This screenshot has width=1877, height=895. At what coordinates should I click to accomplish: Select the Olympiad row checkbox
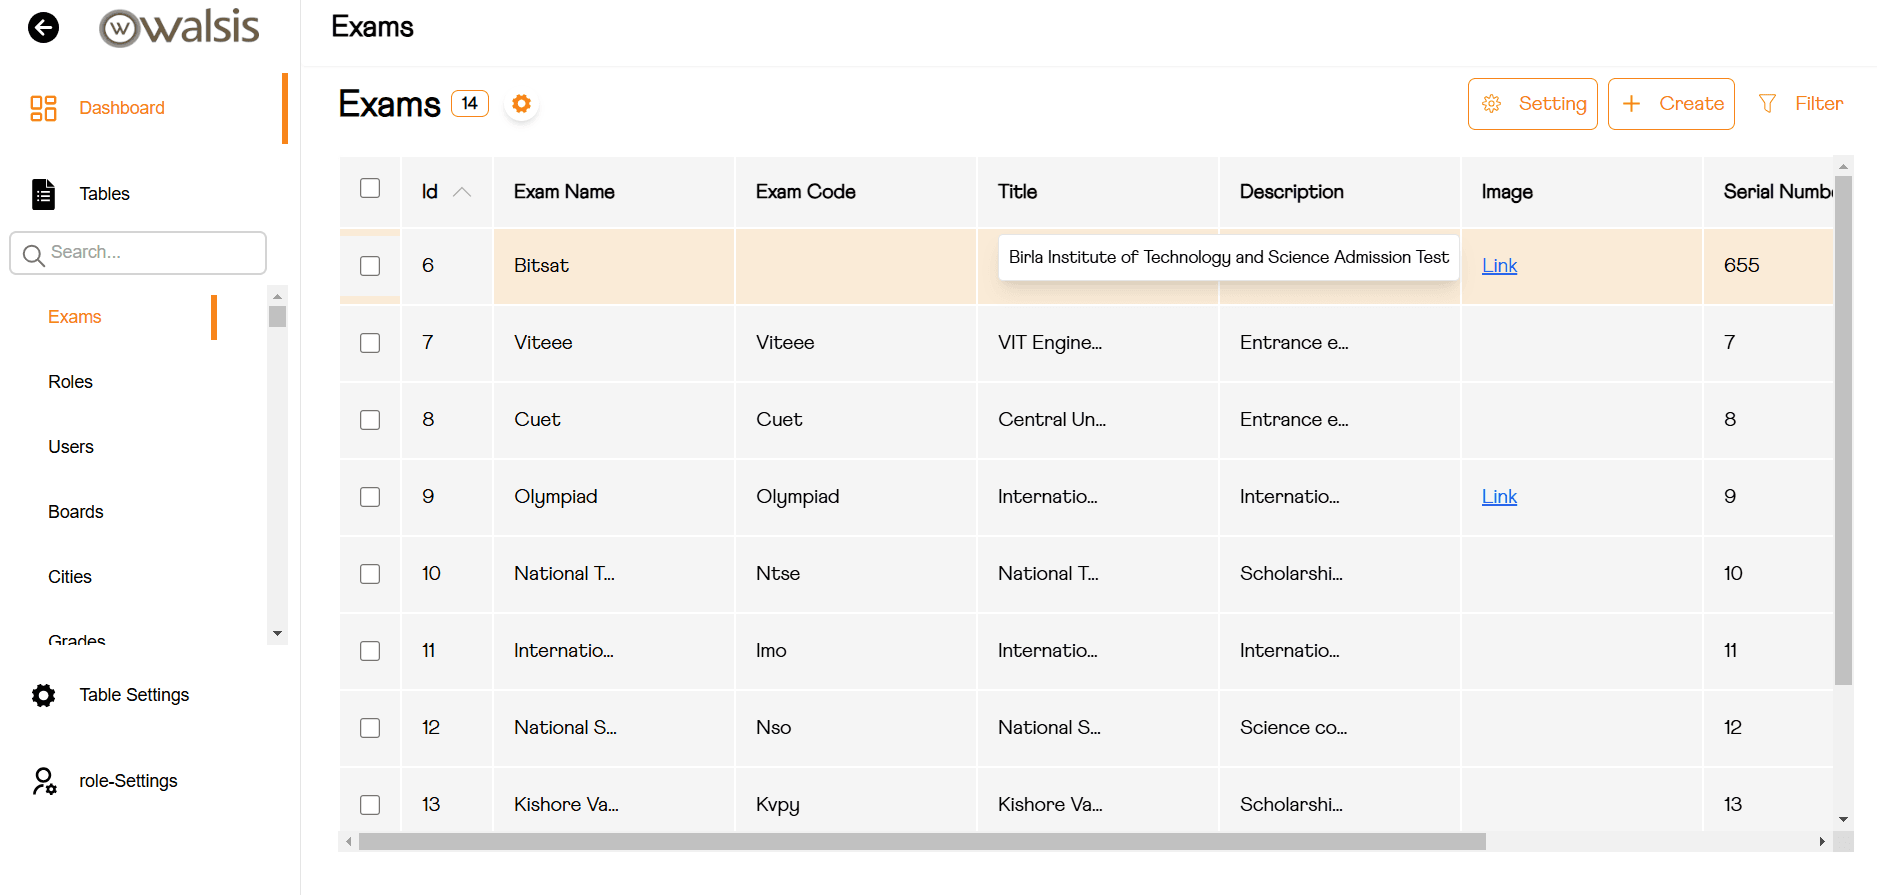(370, 497)
